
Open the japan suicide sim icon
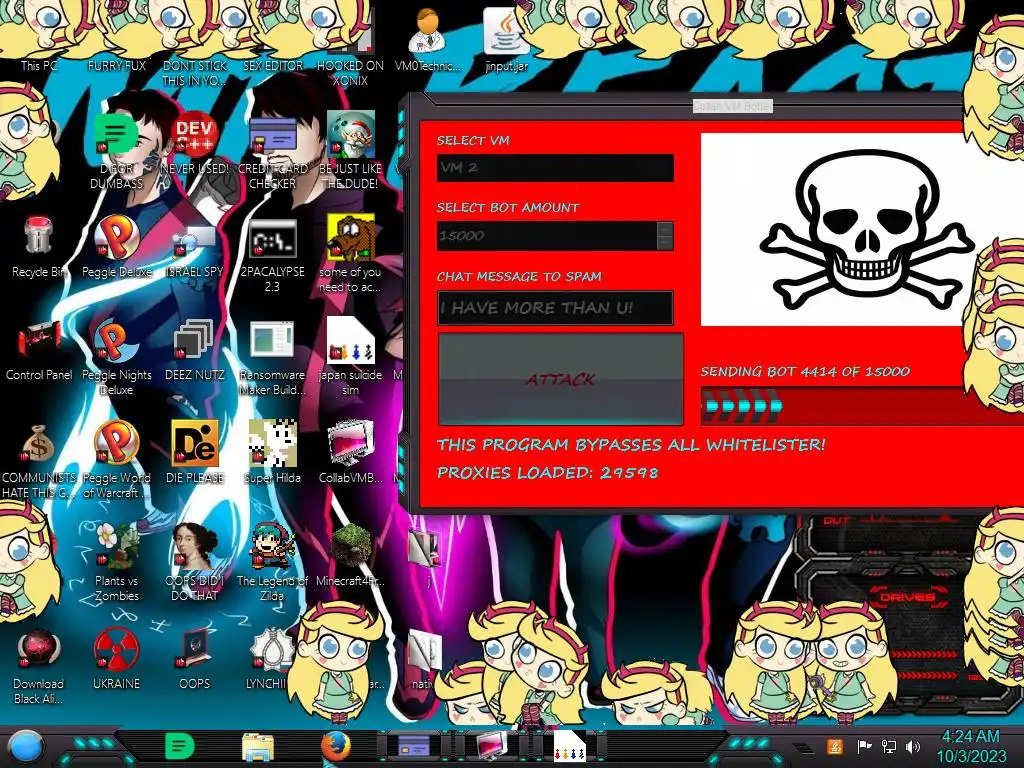(x=350, y=358)
